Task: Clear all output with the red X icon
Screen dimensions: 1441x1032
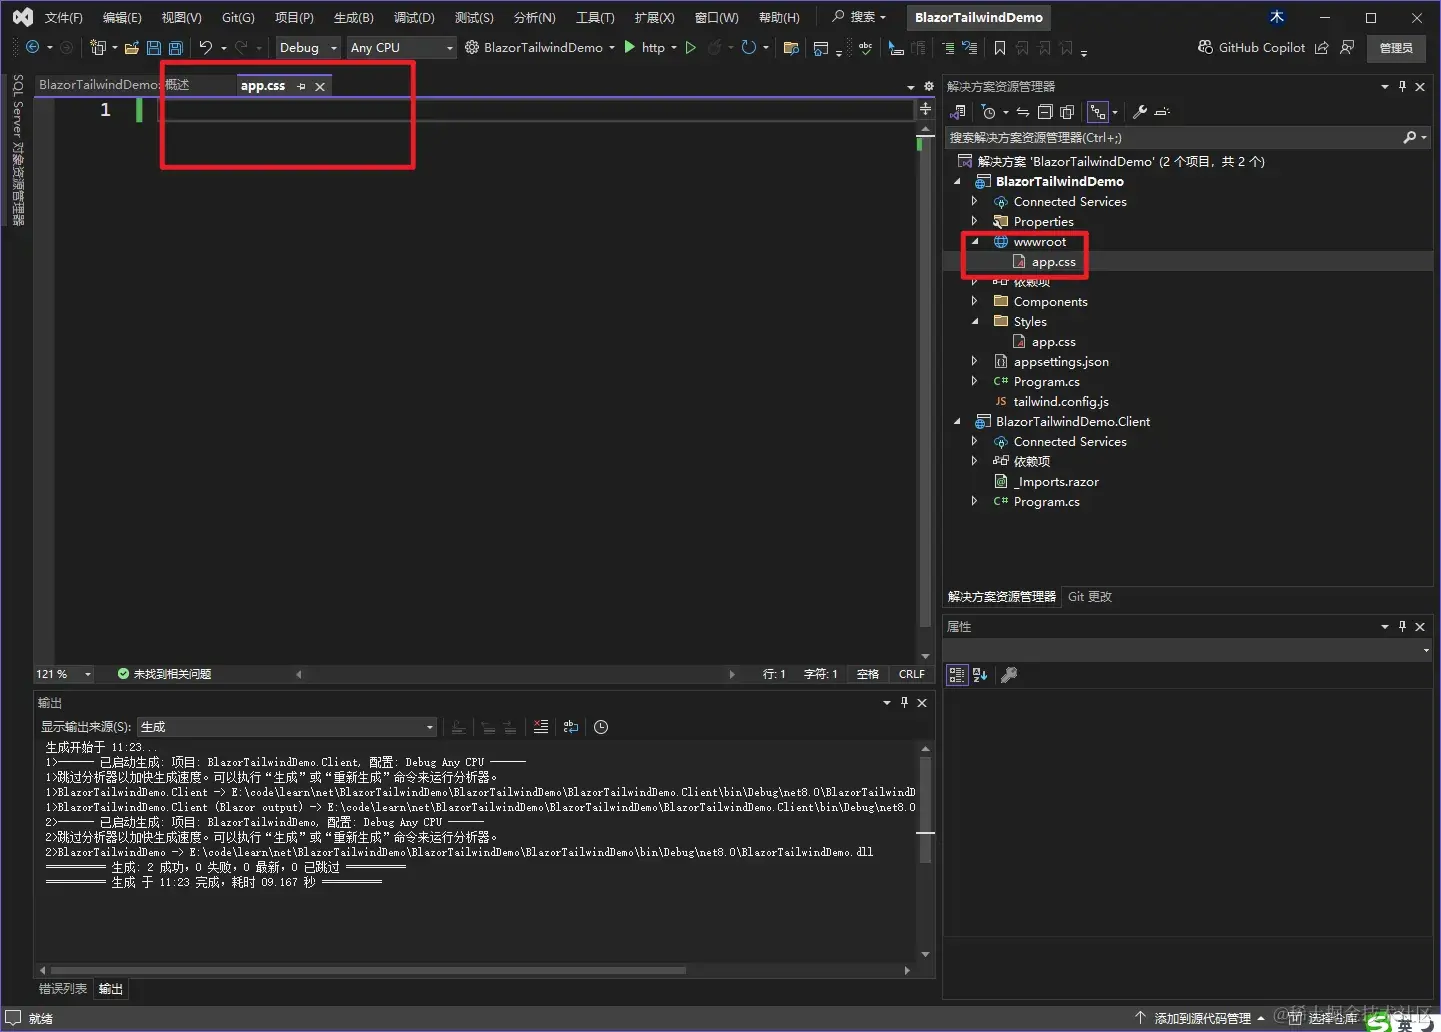Action: 541,727
